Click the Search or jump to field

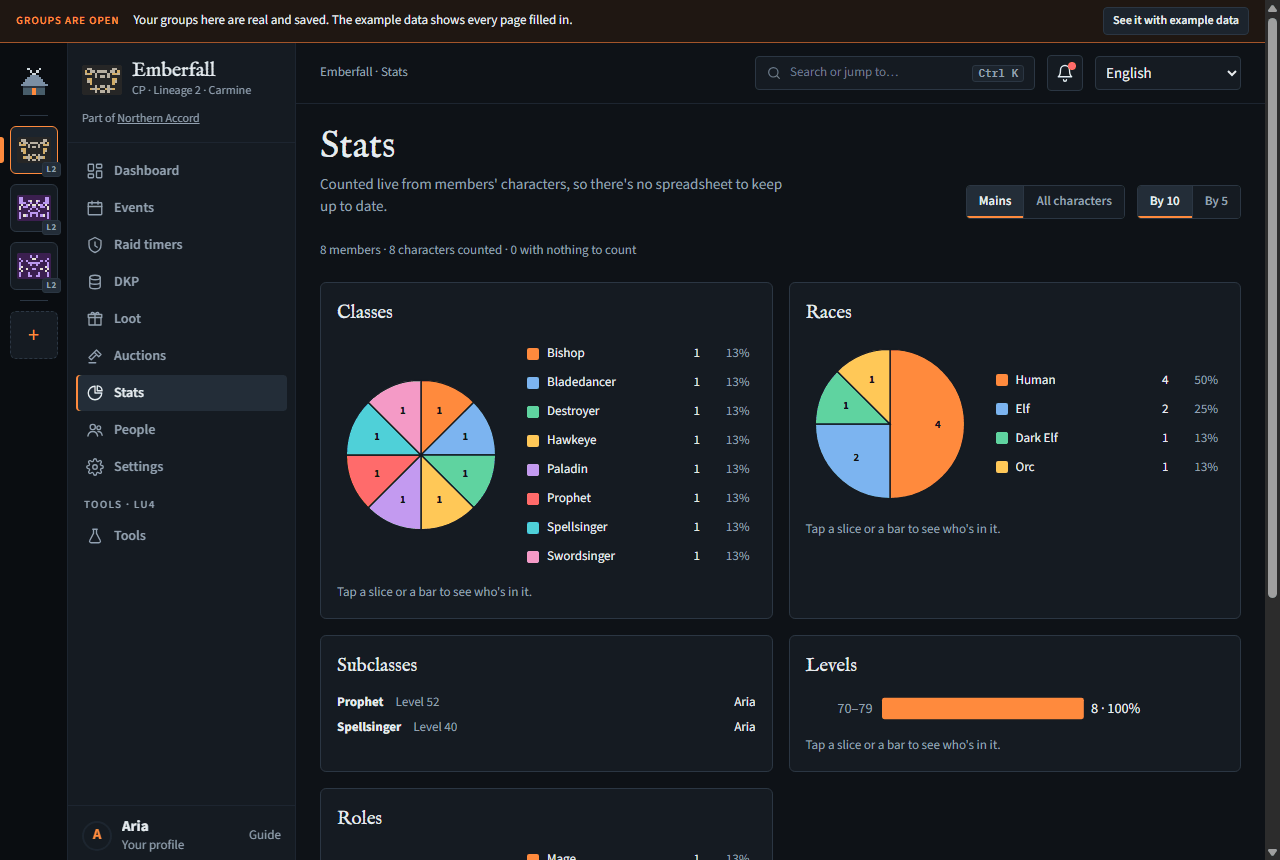(895, 73)
